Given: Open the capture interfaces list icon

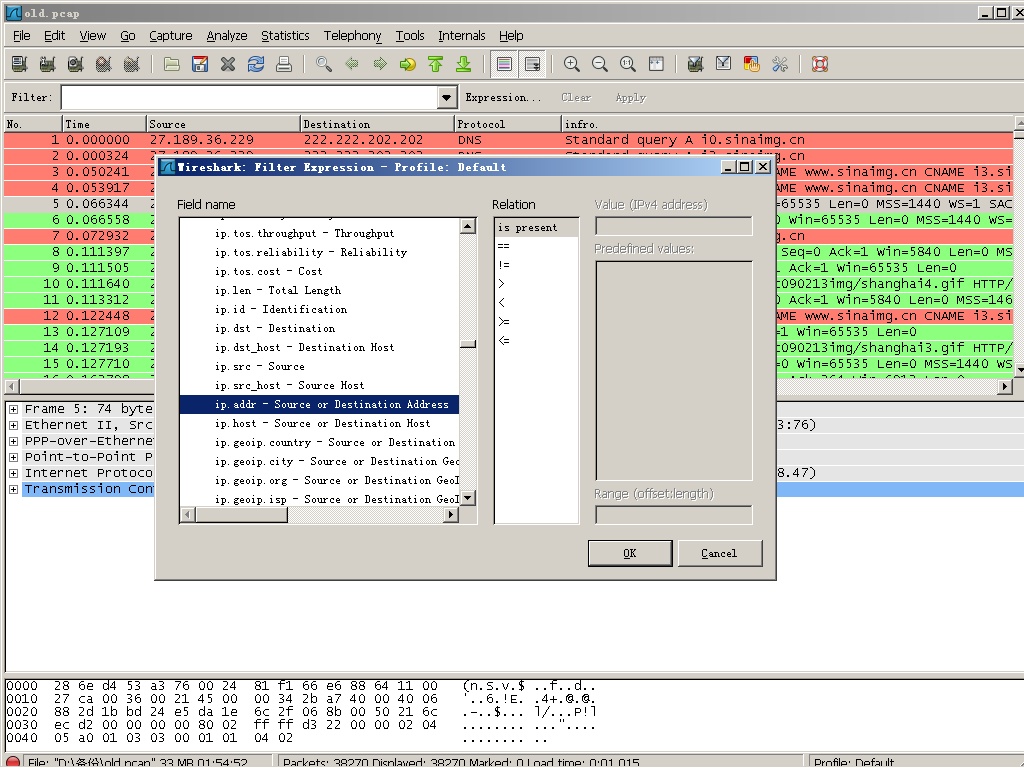Looking at the screenshot, I should point(20,64).
